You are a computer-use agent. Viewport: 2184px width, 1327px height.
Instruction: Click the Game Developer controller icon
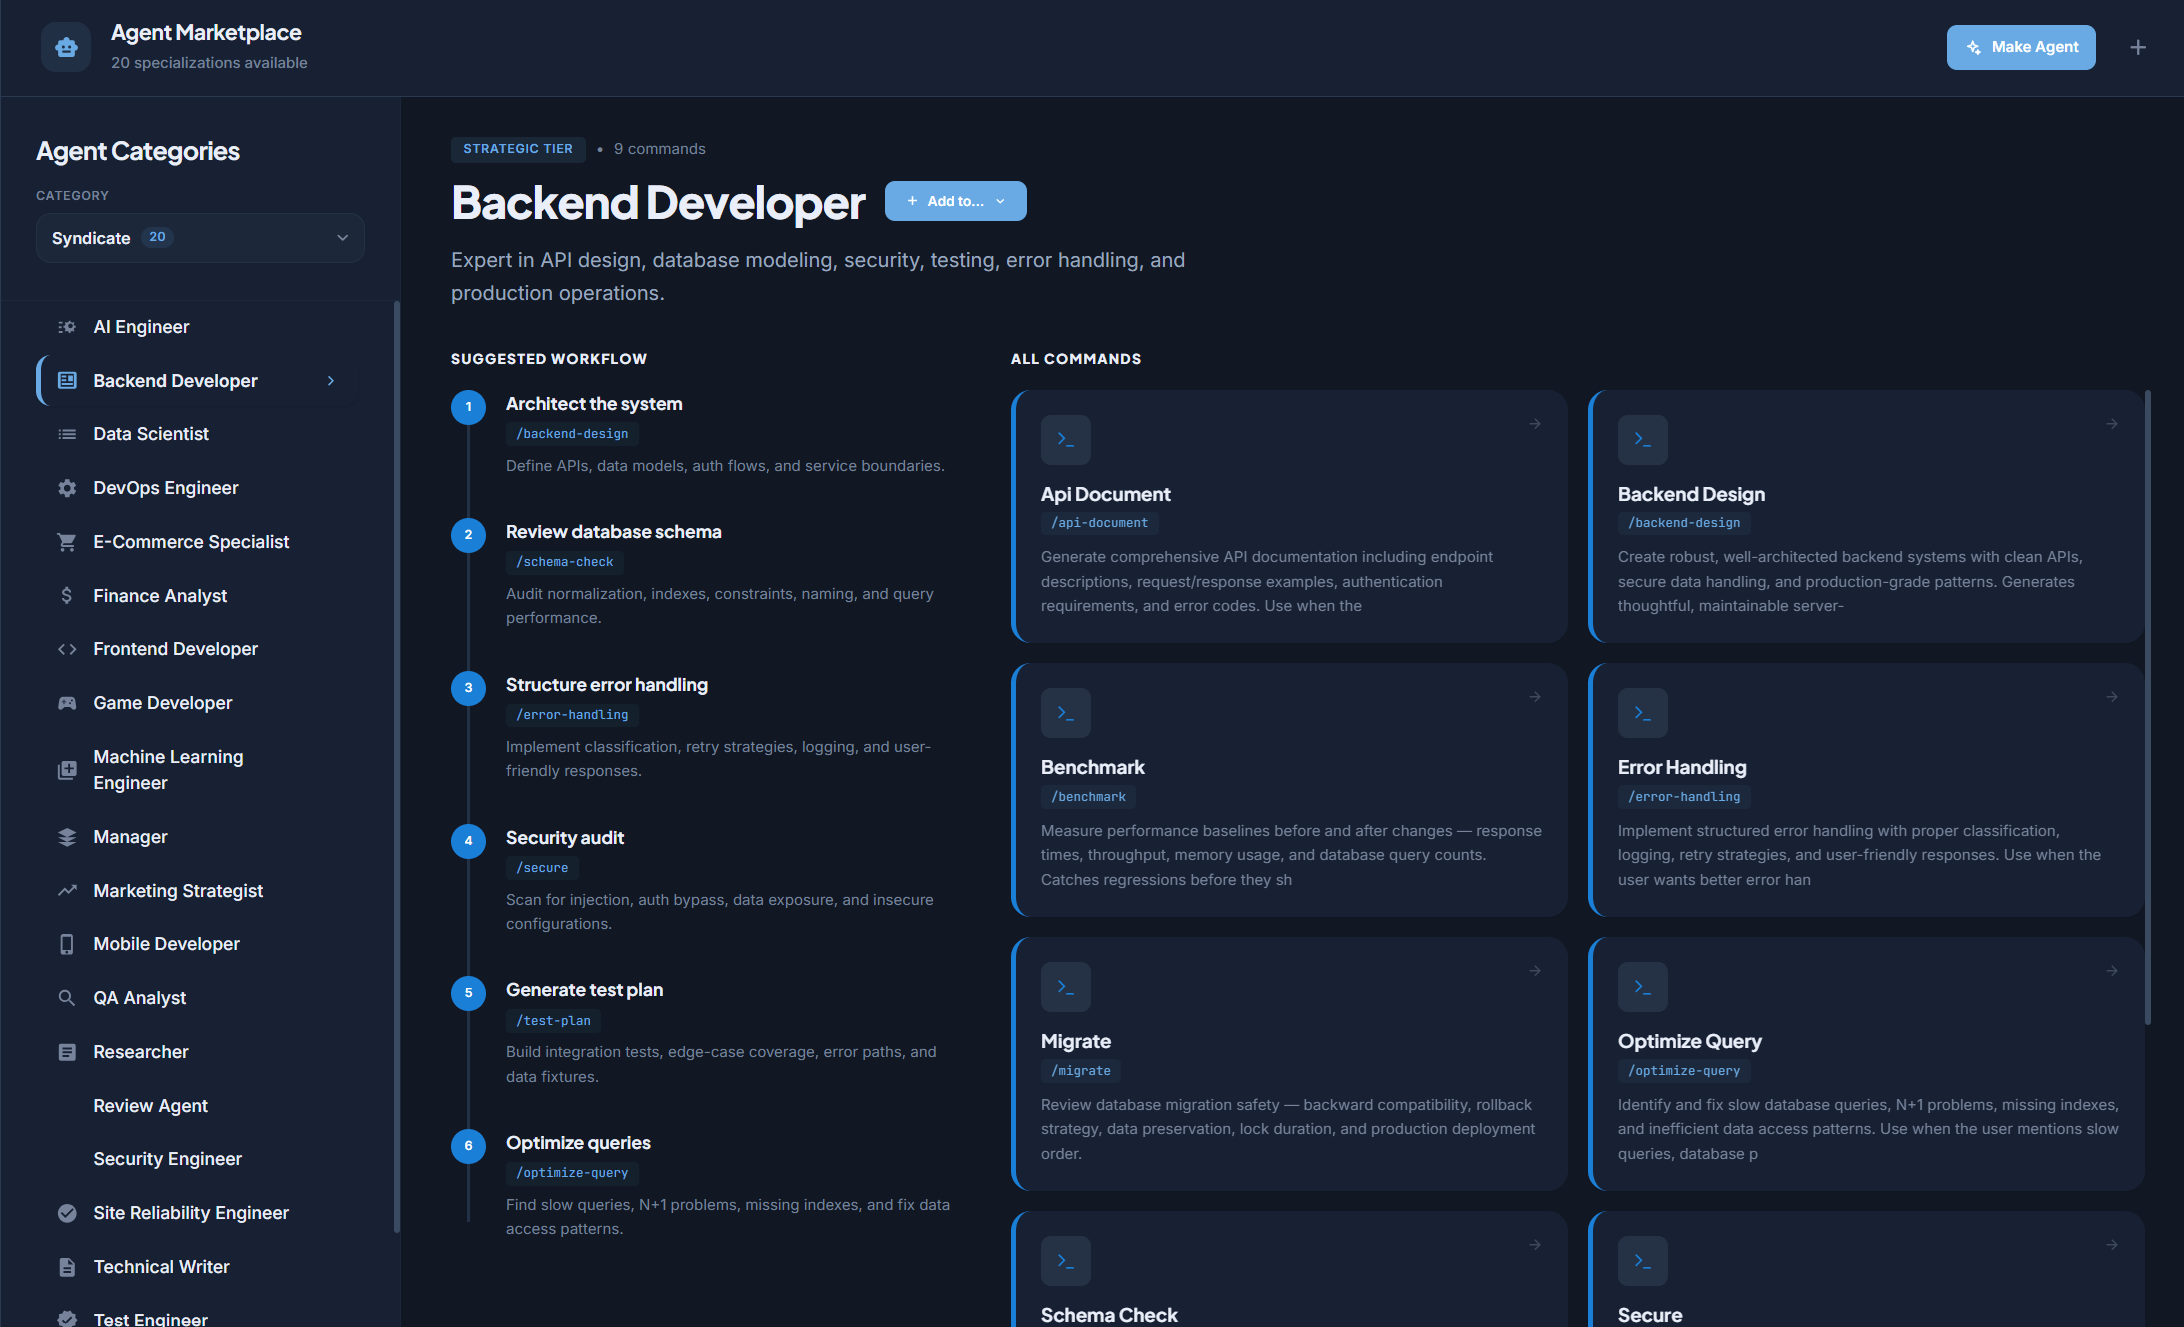67,703
